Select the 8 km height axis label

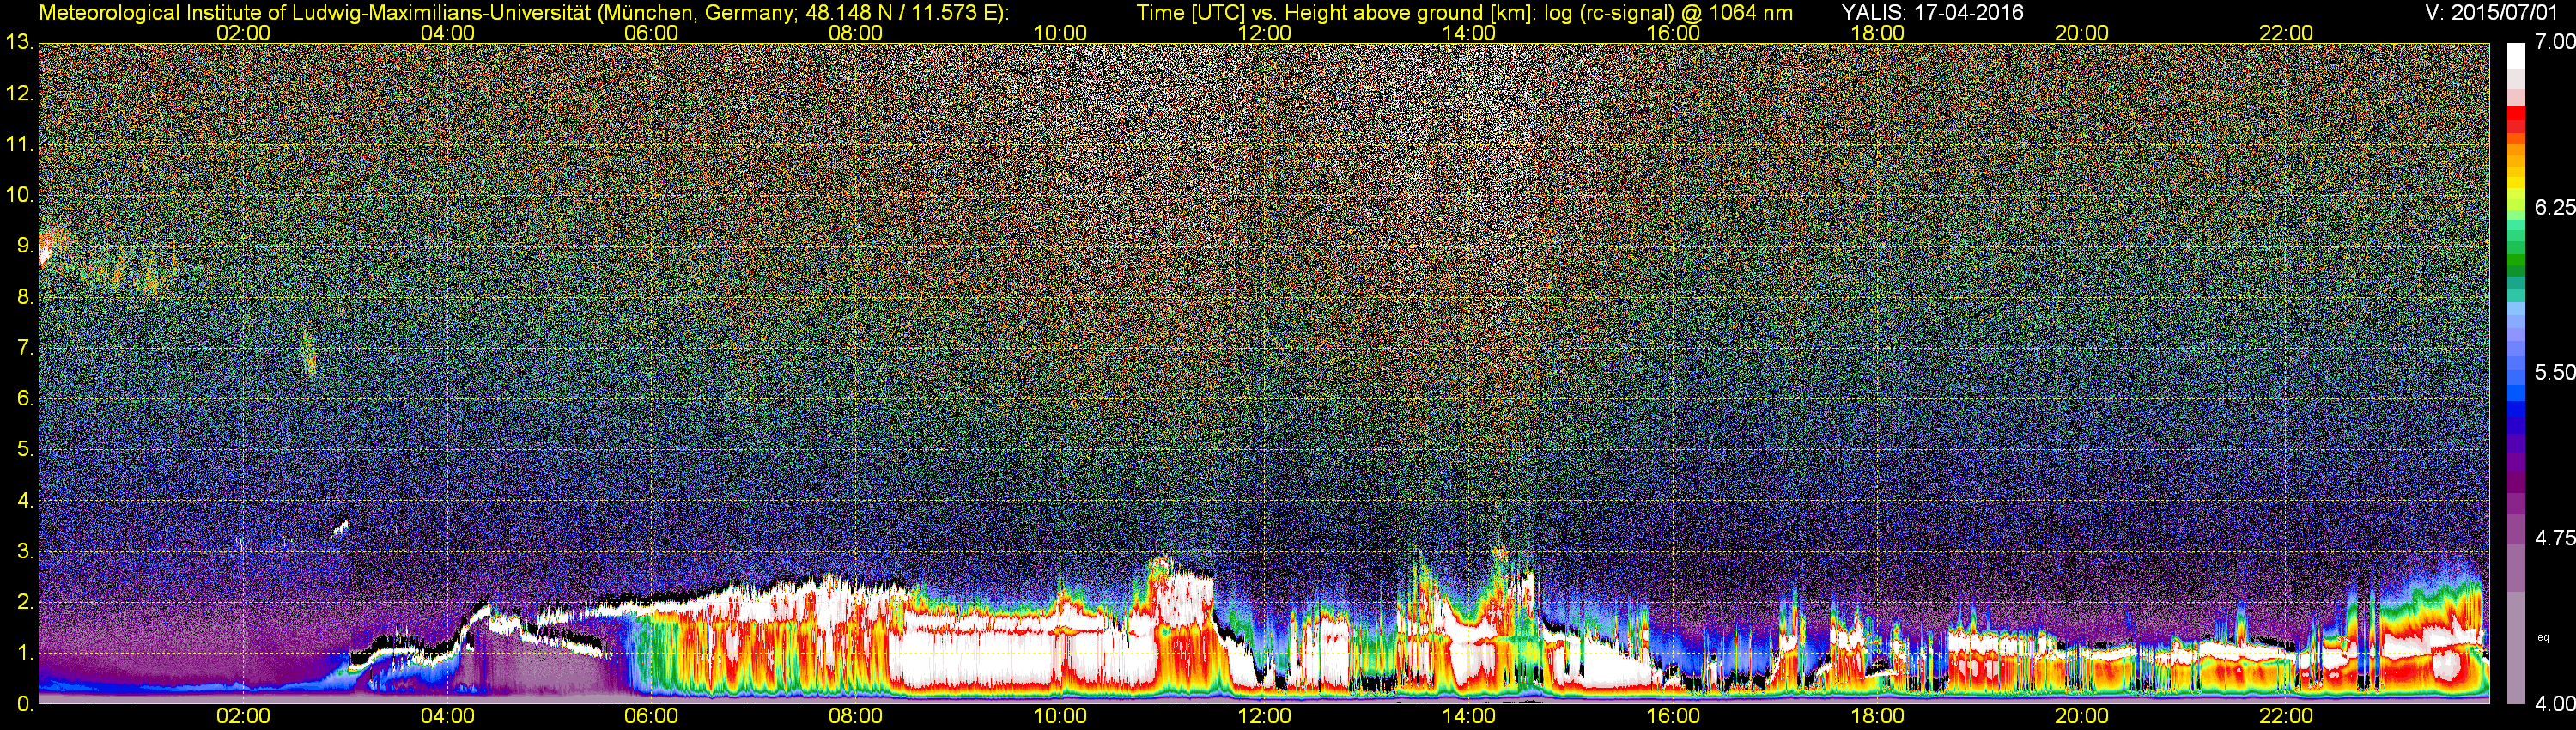coord(24,297)
